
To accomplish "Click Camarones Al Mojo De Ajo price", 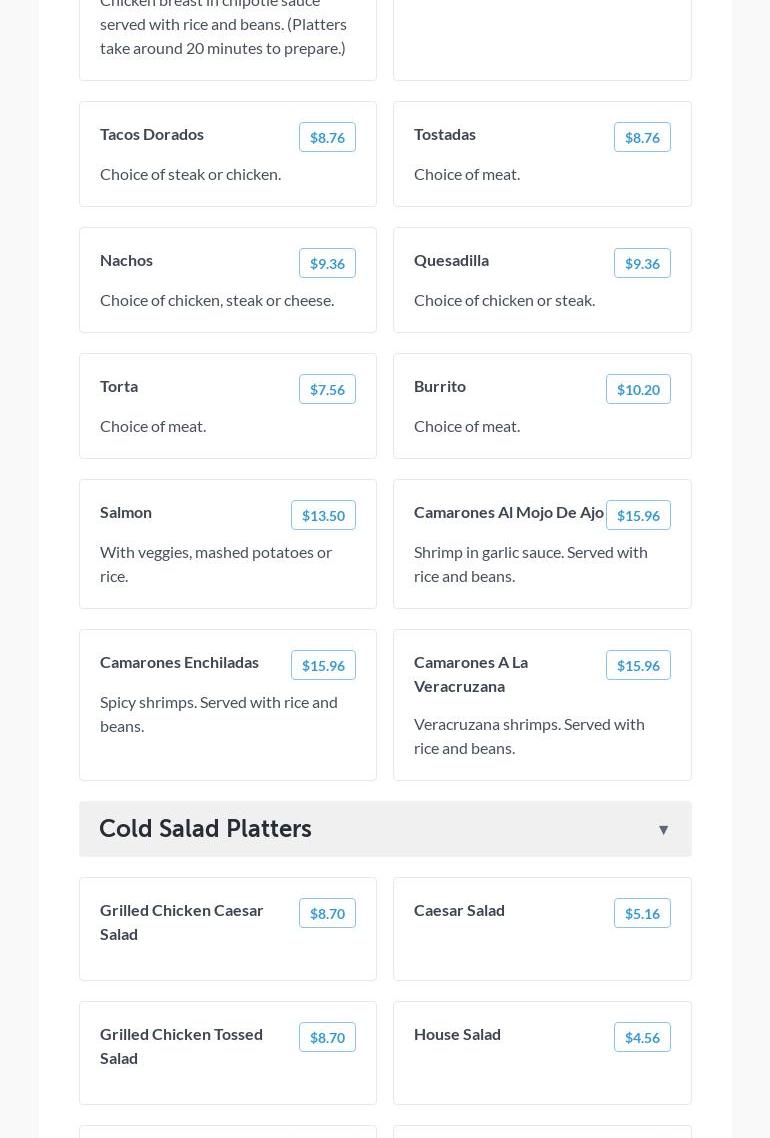I will point(638,516).
